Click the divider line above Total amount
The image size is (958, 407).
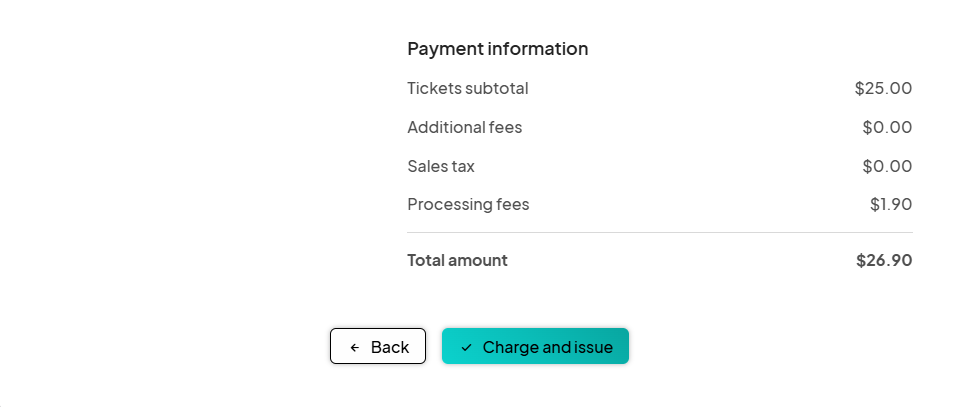pos(660,232)
